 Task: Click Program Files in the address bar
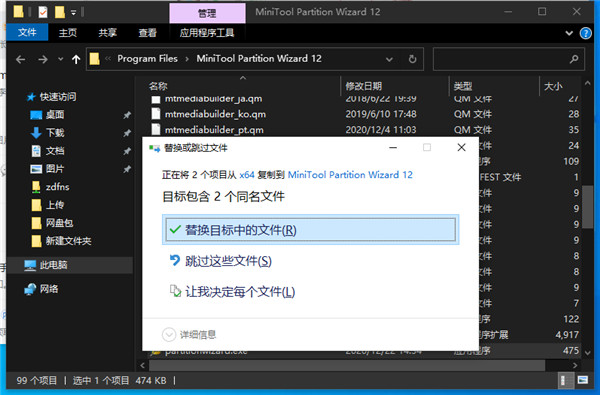point(147,59)
